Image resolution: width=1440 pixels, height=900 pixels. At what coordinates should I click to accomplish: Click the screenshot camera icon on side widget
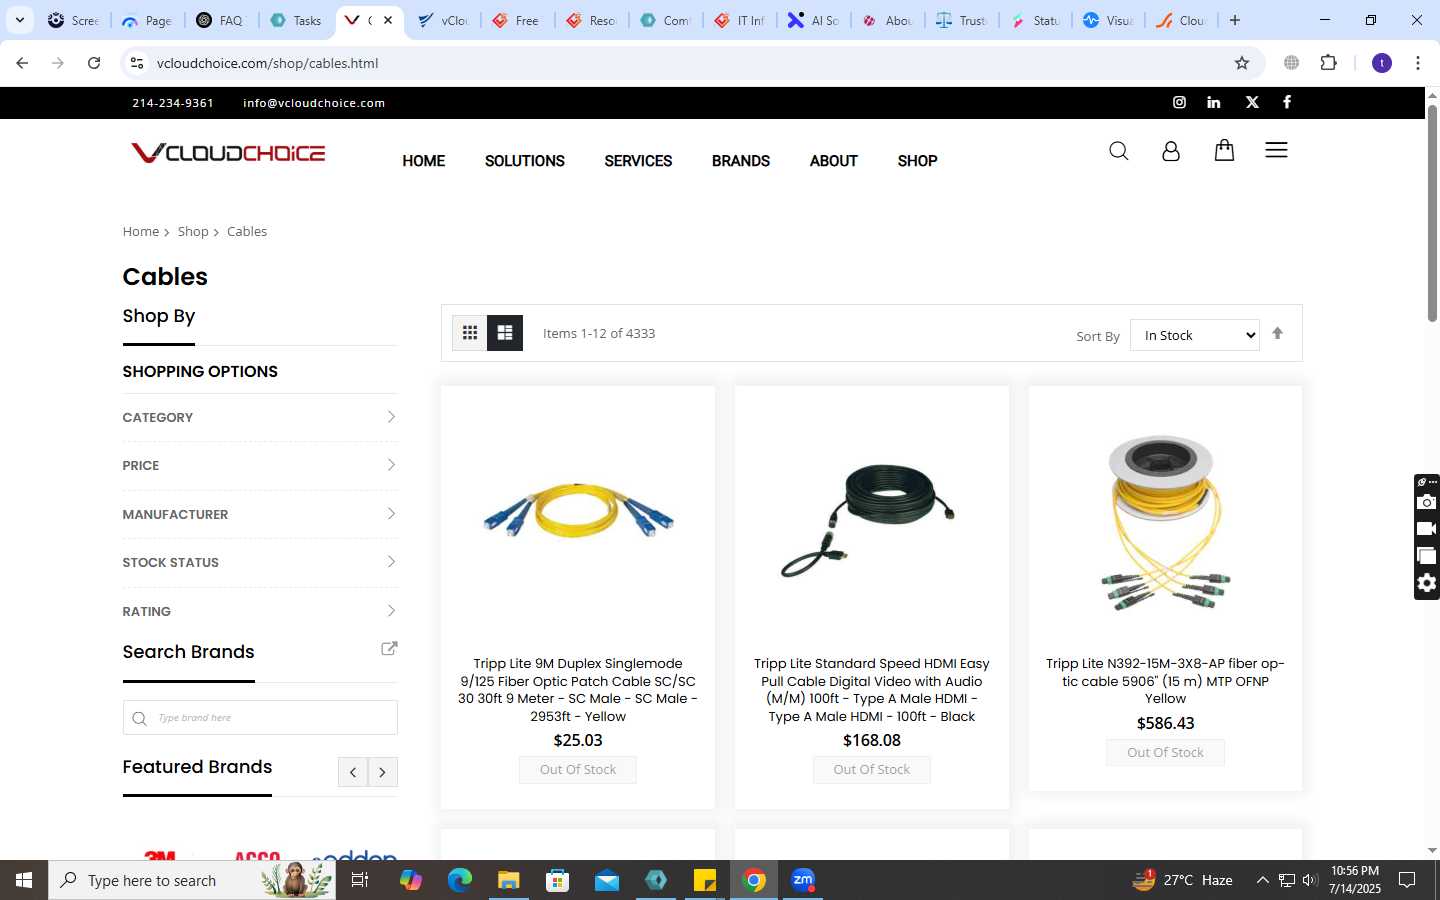1427,502
